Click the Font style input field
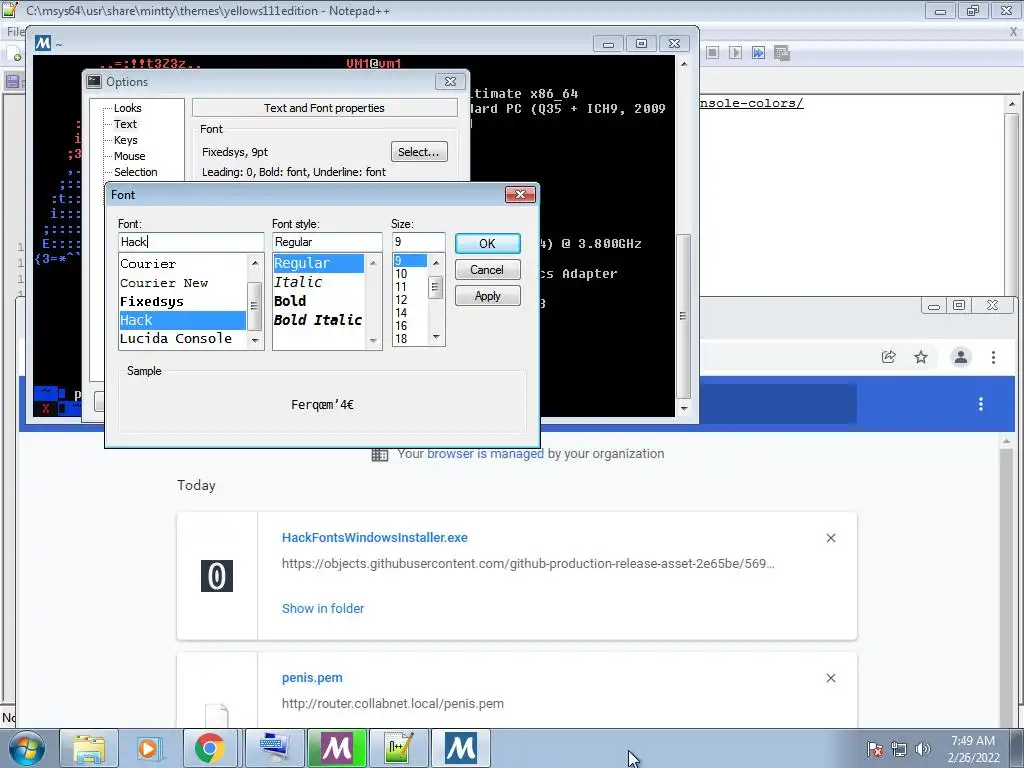Viewport: 1024px width, 768px height. [x=327, y=242]
